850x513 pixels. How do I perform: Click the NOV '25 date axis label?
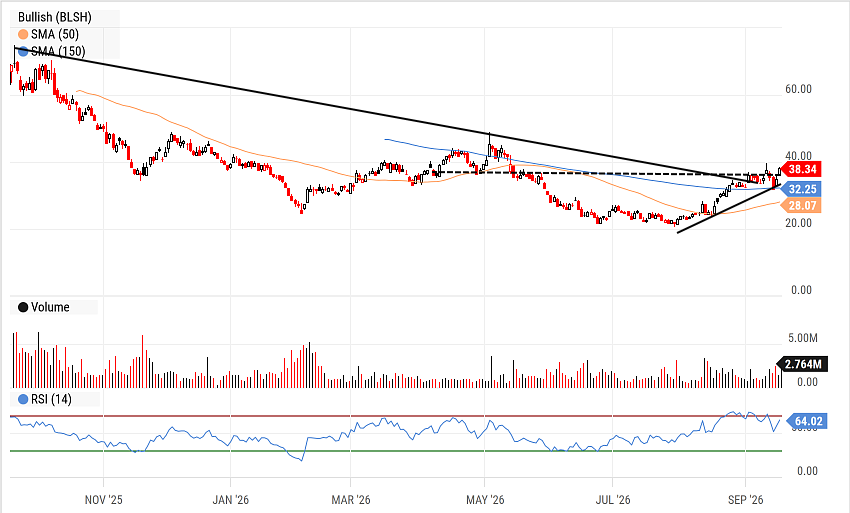(x=103, y=499)
